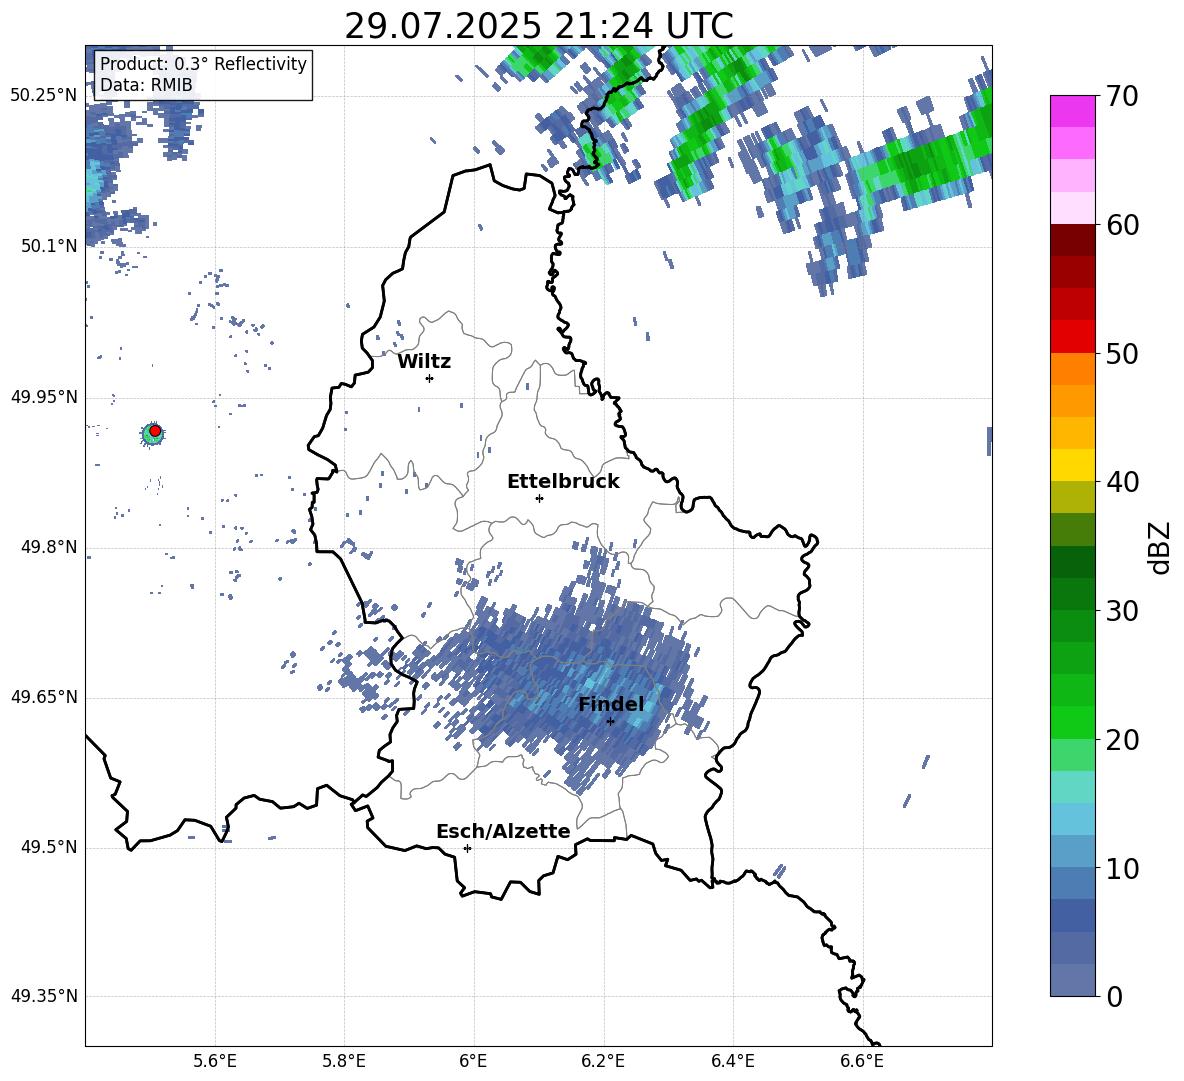Click the Wiltz city label
The height and width of the screenshot is (1081, 1184).
pyautogui.click(x=424, y=362)
